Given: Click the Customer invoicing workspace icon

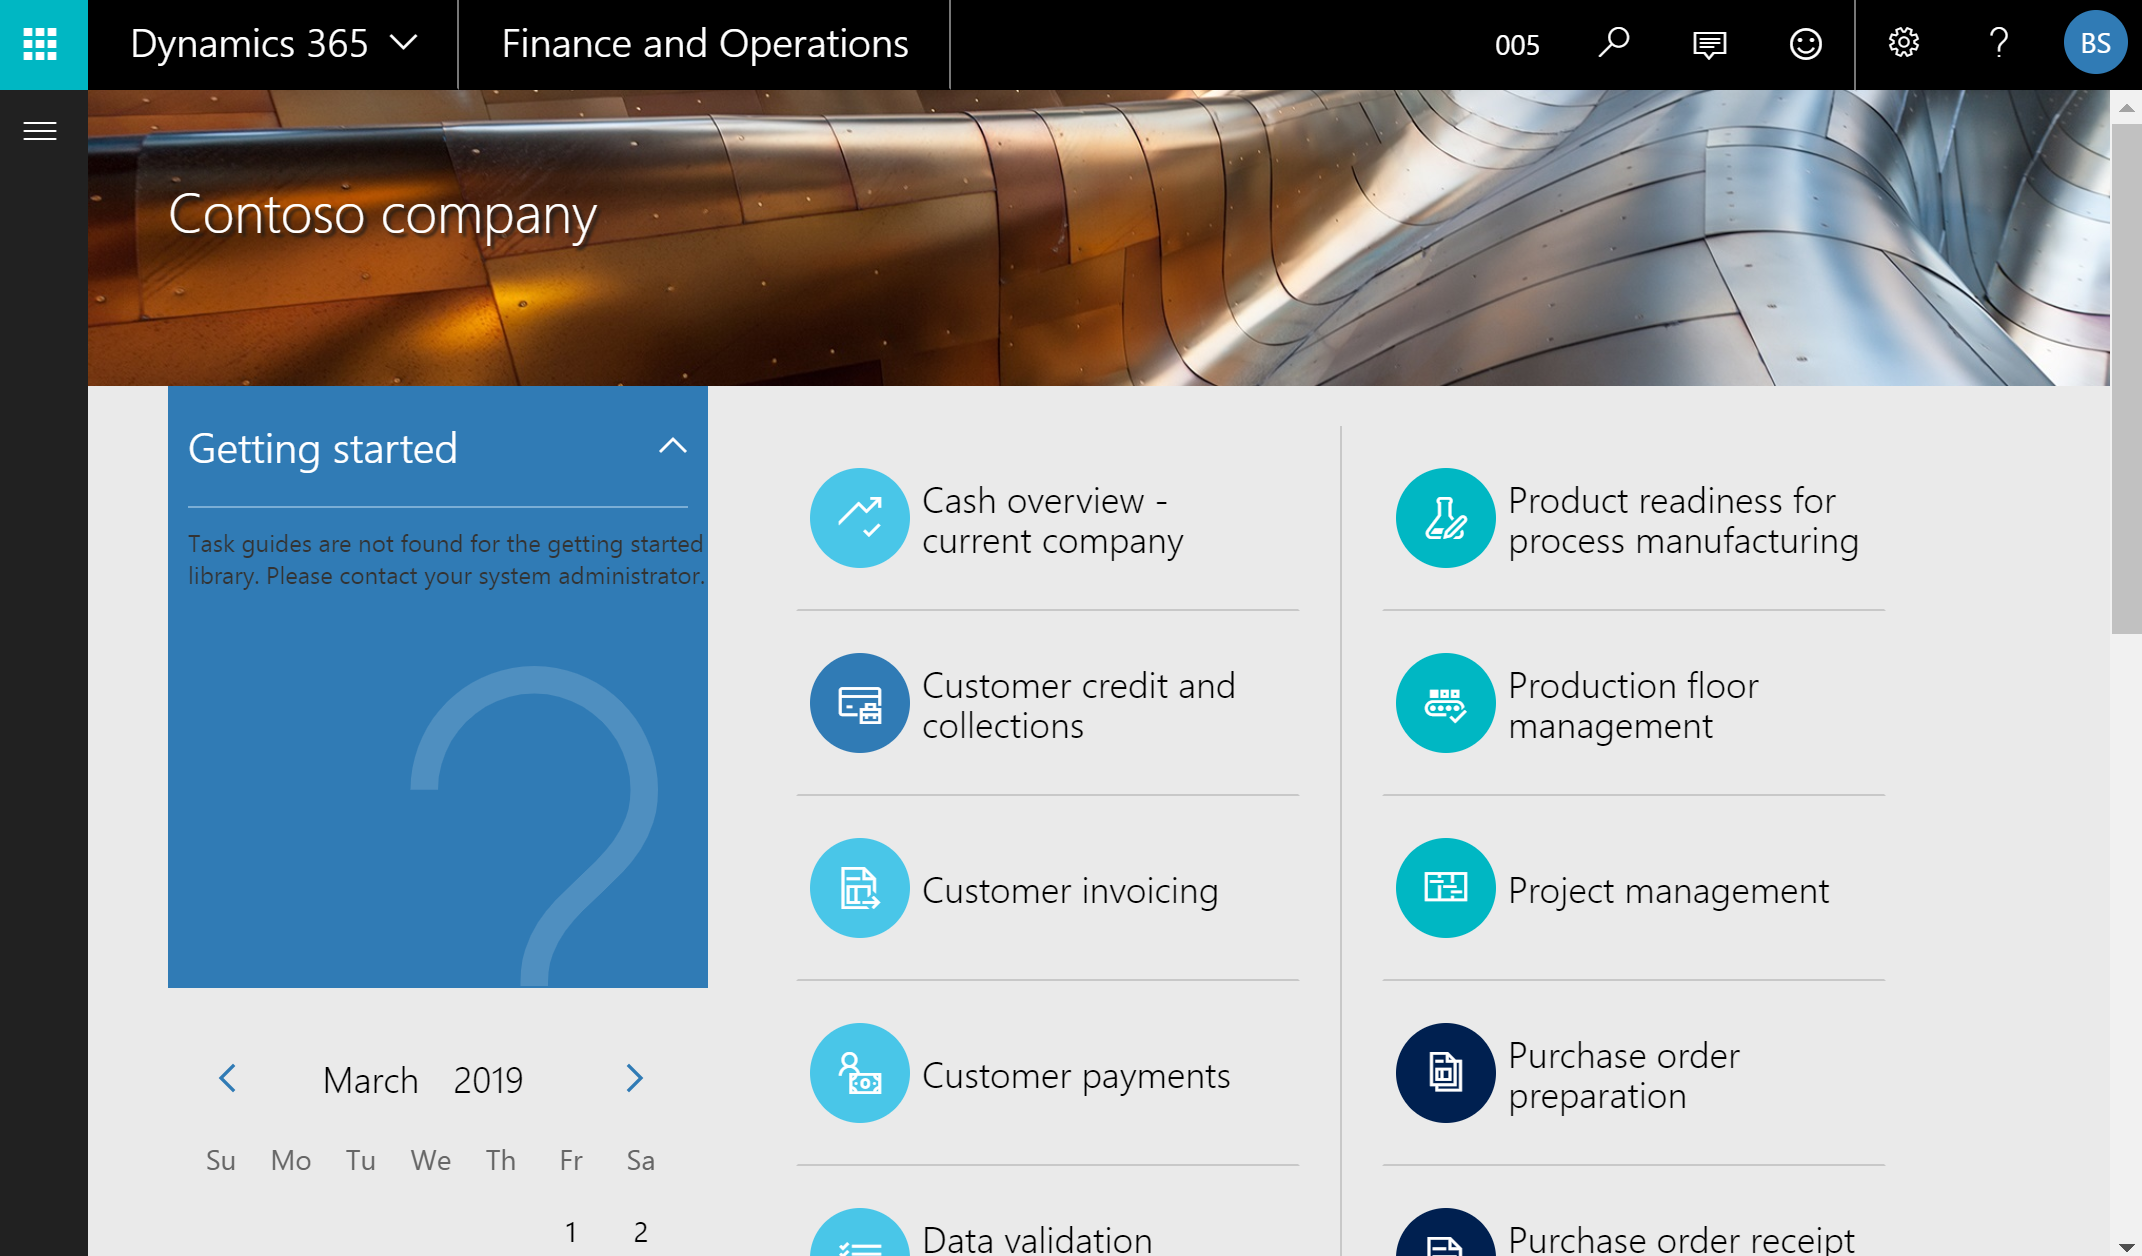Looking at the screenshot, I should (859, 888).
